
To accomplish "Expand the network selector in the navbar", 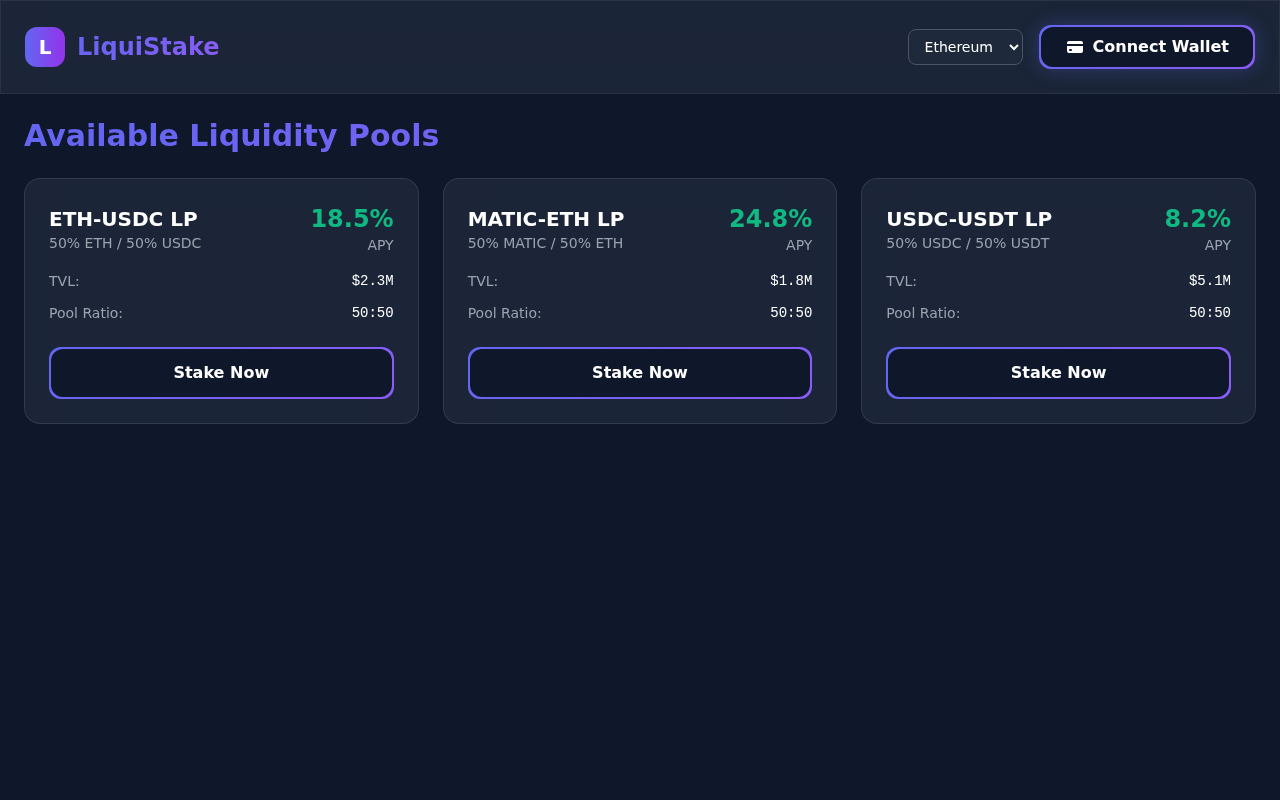I will coord(965,46).
